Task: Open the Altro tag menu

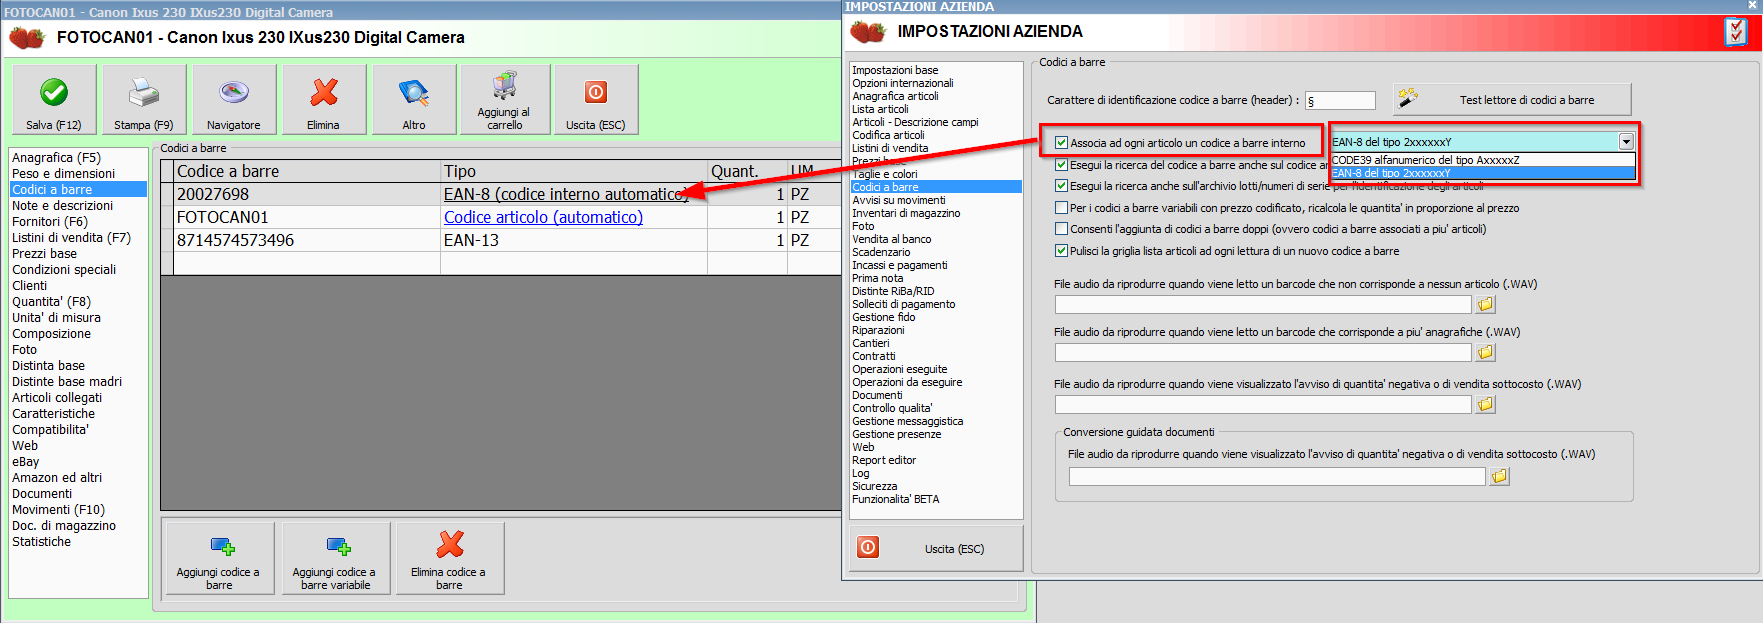Action: click(x=414, y=99)
